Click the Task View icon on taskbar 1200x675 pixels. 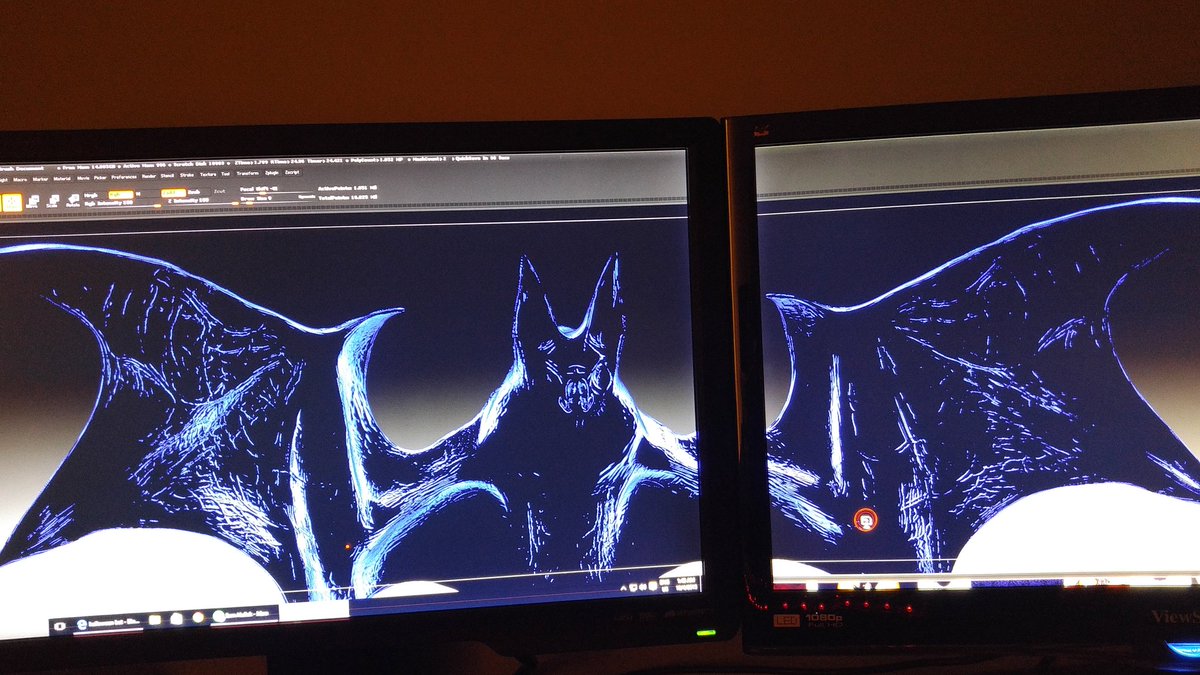click(60, 626)
